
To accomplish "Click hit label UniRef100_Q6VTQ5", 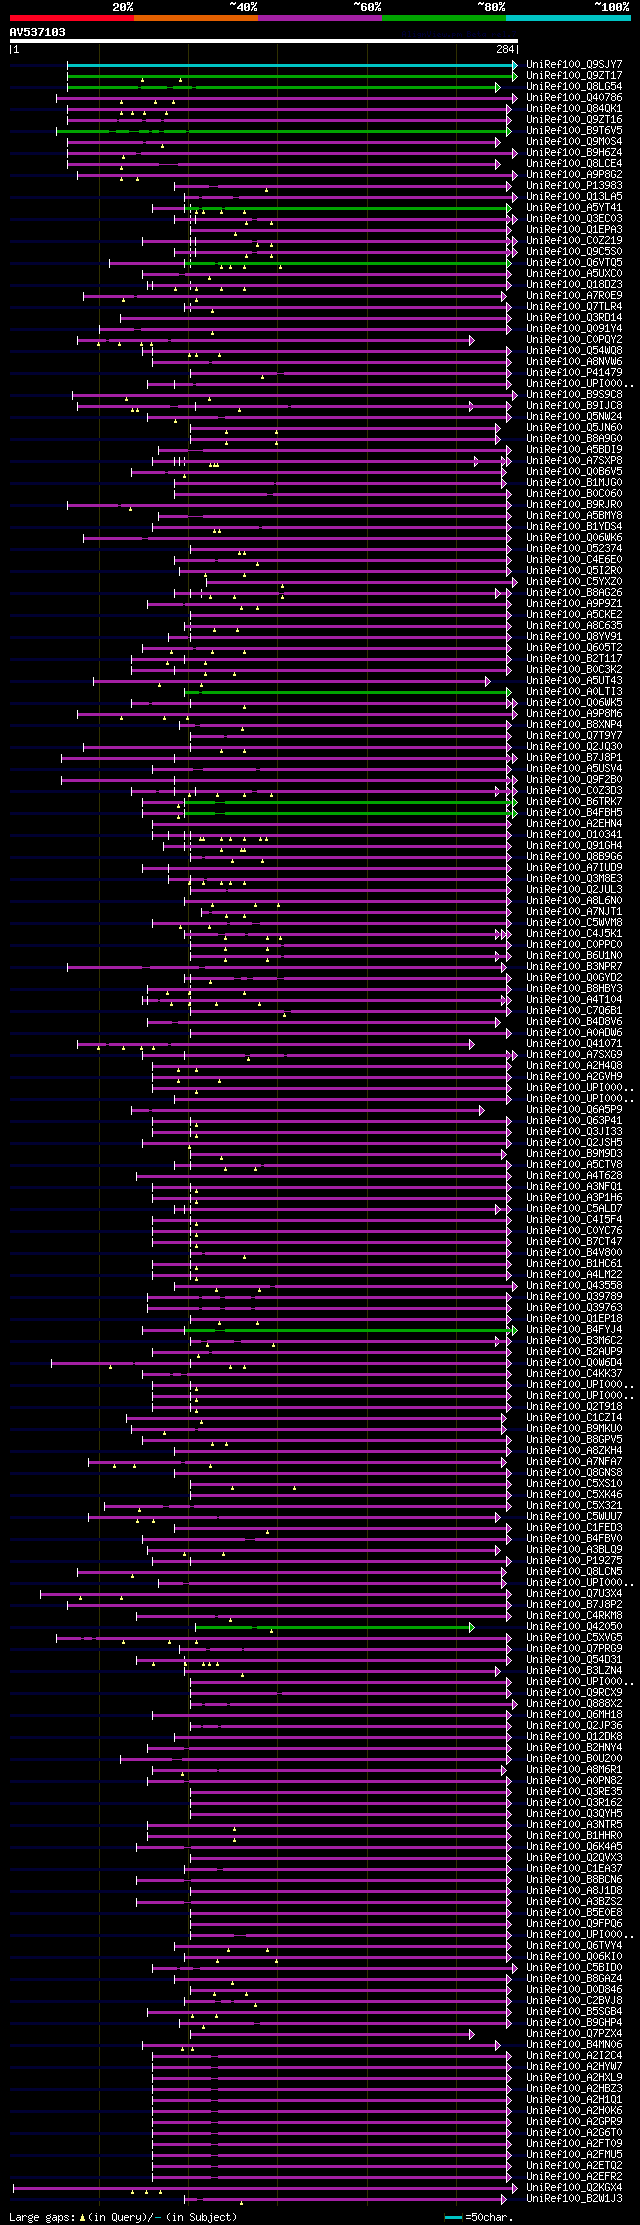I will [x=574, y=263].
